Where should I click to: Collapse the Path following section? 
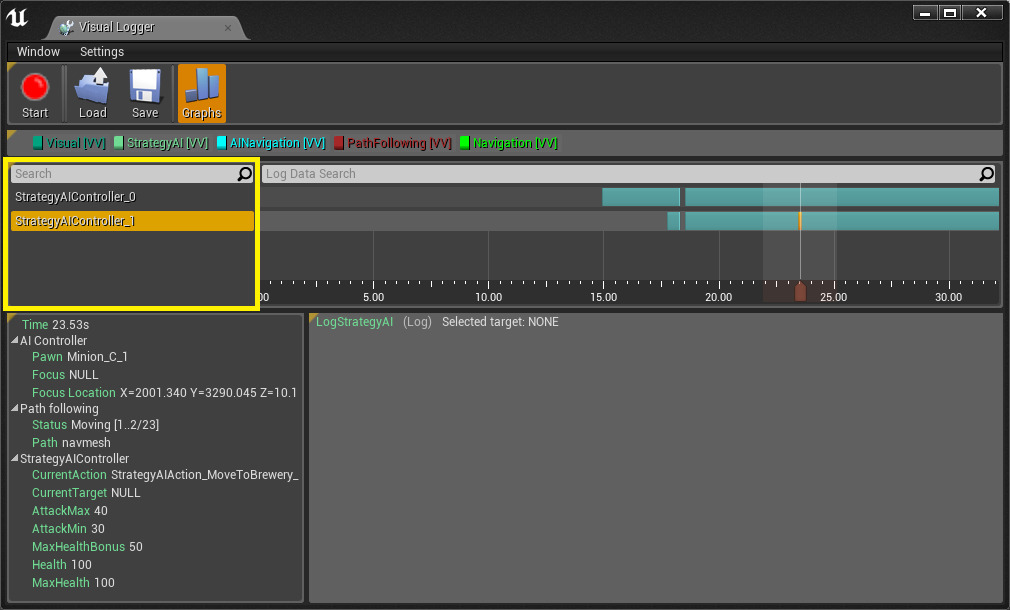[x=15, y=408]
